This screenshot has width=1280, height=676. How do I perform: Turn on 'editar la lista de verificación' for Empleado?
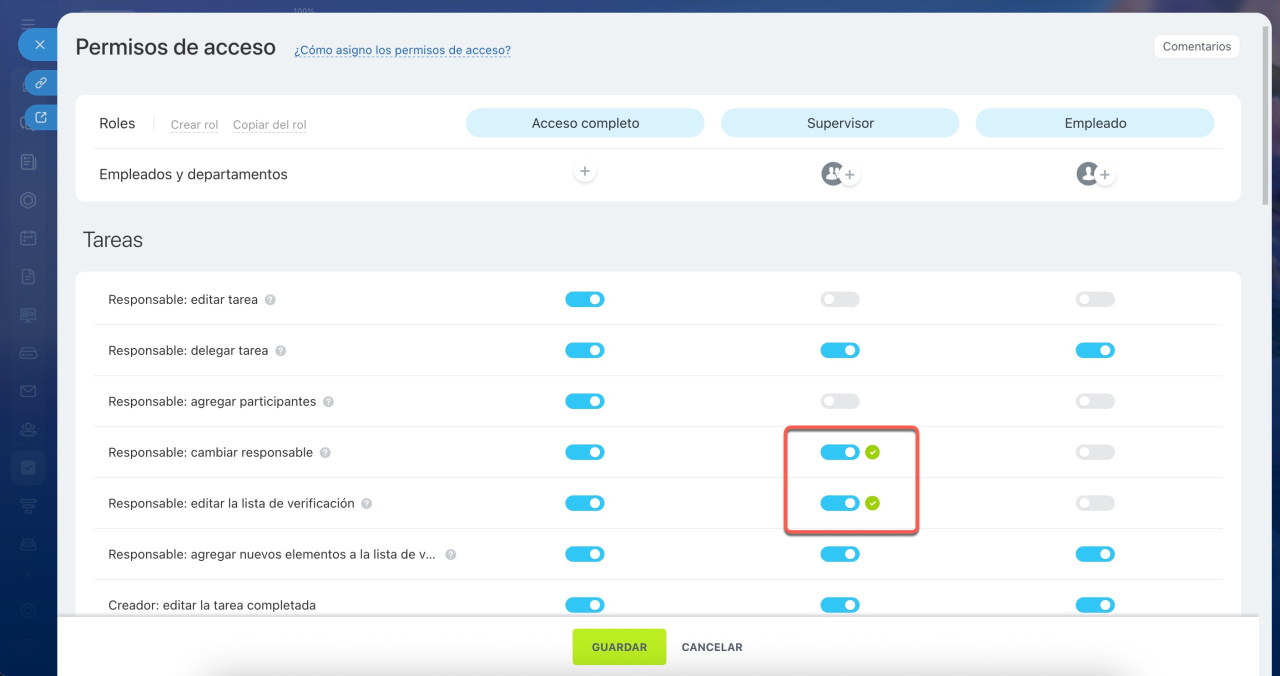1094,503
